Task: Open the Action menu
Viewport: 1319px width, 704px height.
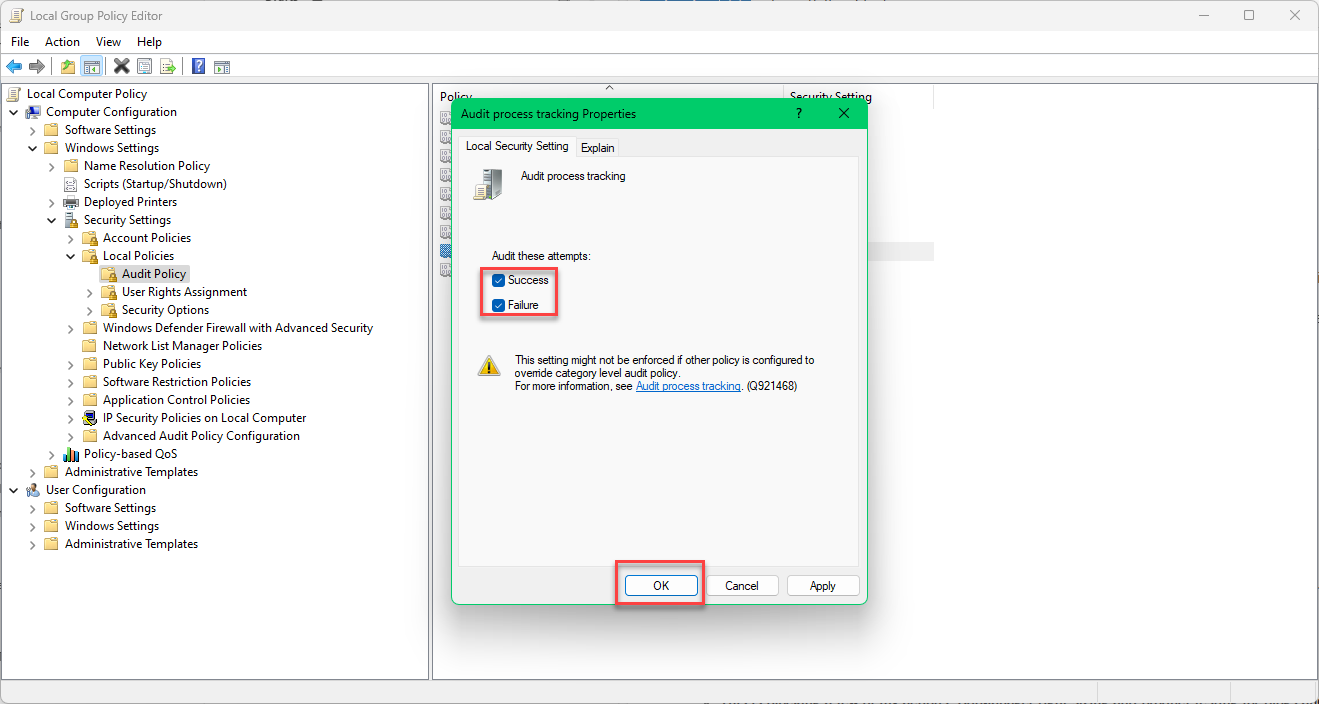Action: (62, 41)
